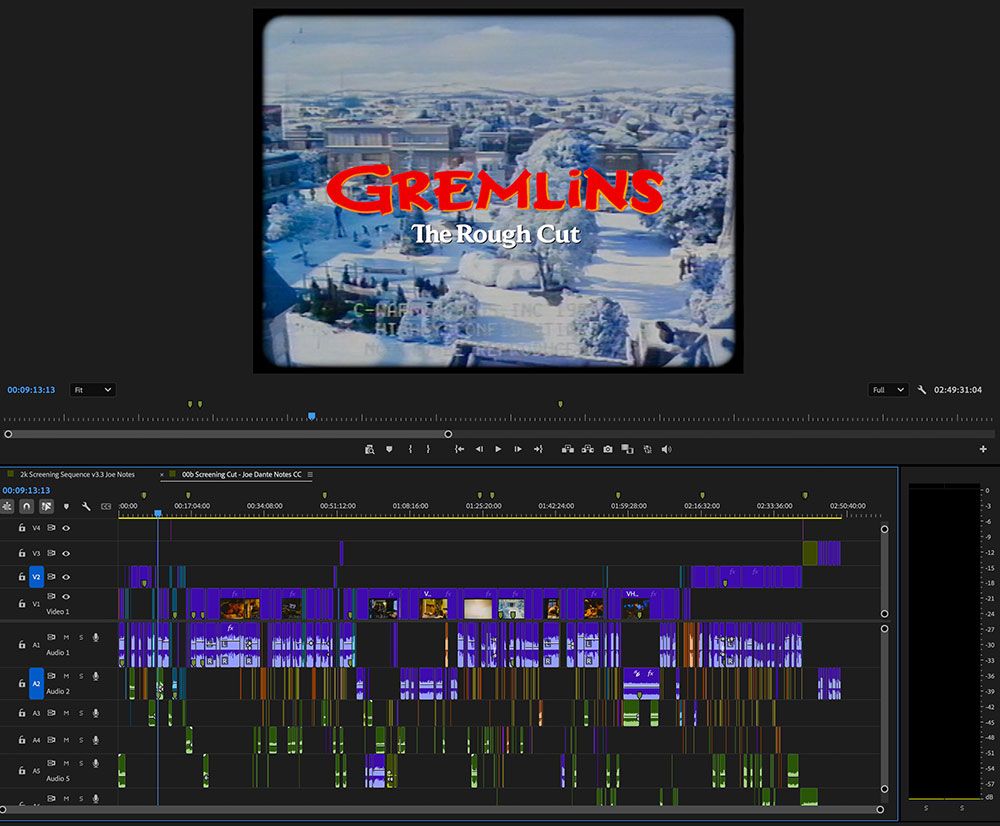This screenshot has height=826, width=1000.
Task: Click the Add Marker icon in the program monitor
Action: click(x=389, y=449)
